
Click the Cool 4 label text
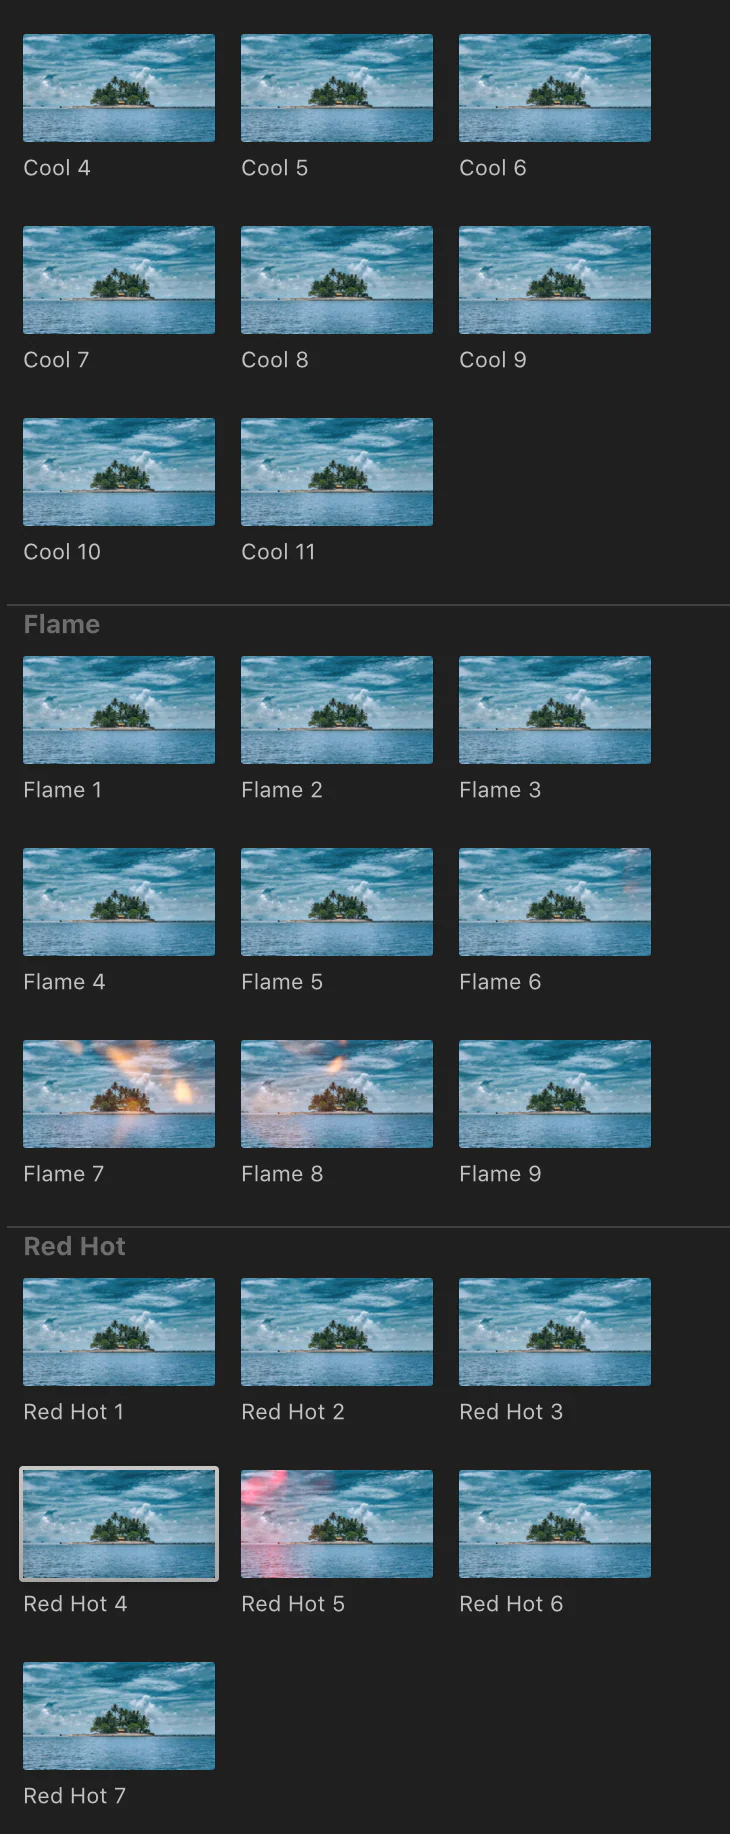click(57, 168)
